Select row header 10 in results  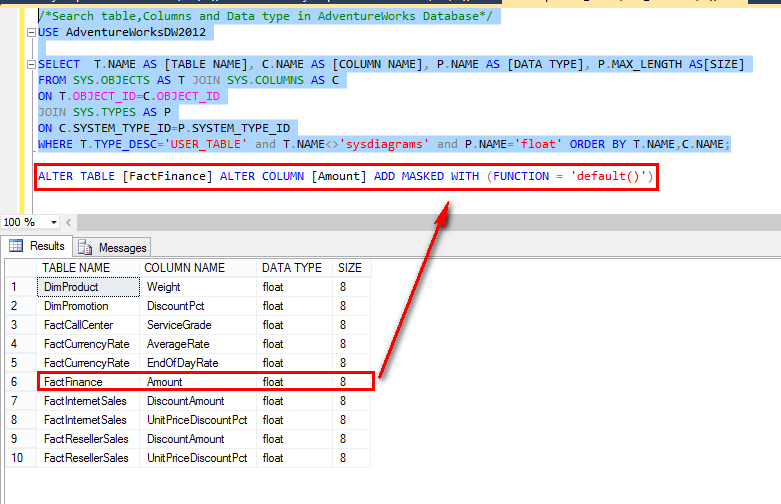(x=21, y=458)
